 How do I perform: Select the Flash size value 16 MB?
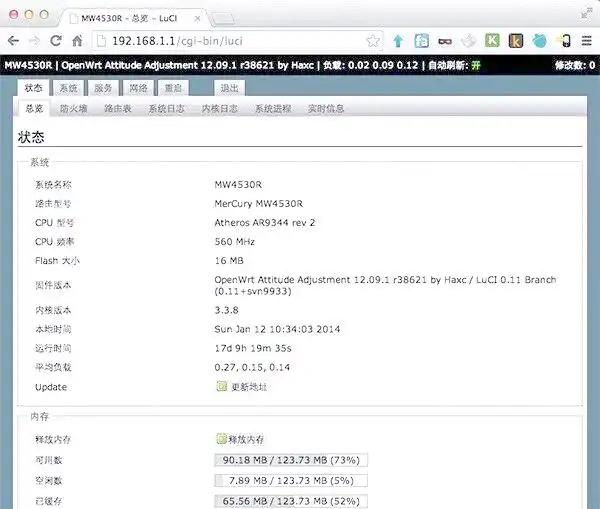click(229, 261)
